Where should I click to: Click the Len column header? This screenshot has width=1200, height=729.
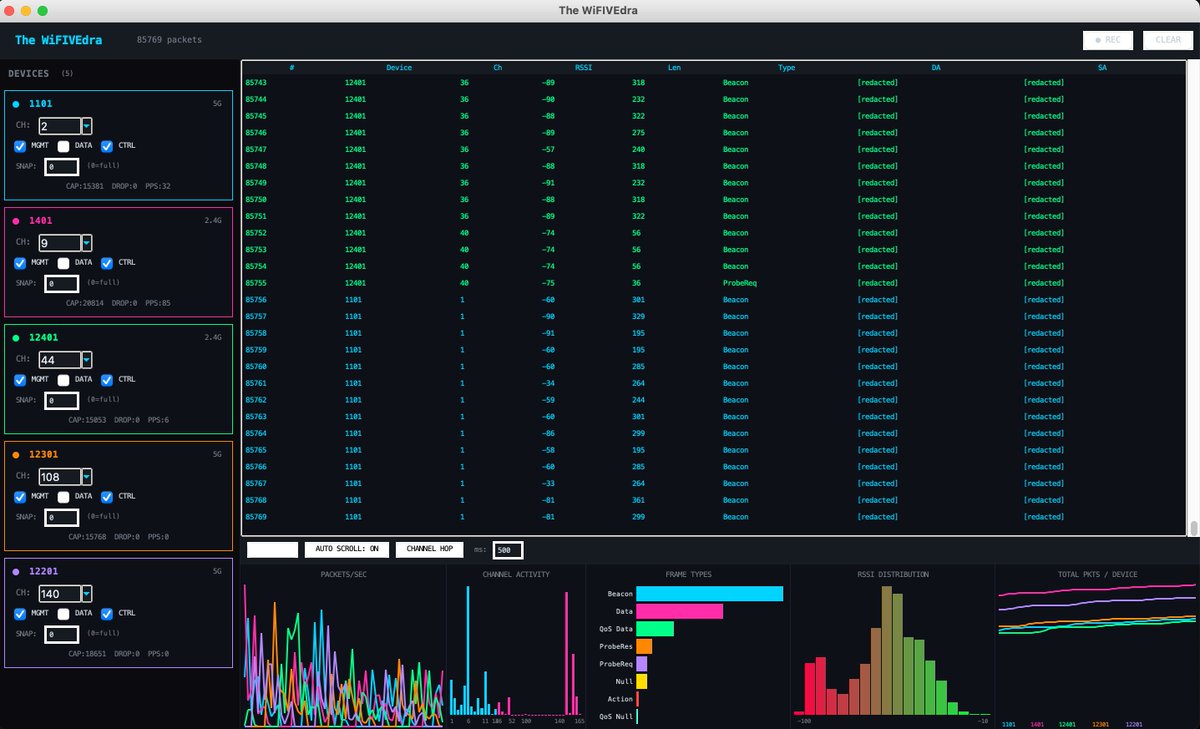click(x=674, y=67)
